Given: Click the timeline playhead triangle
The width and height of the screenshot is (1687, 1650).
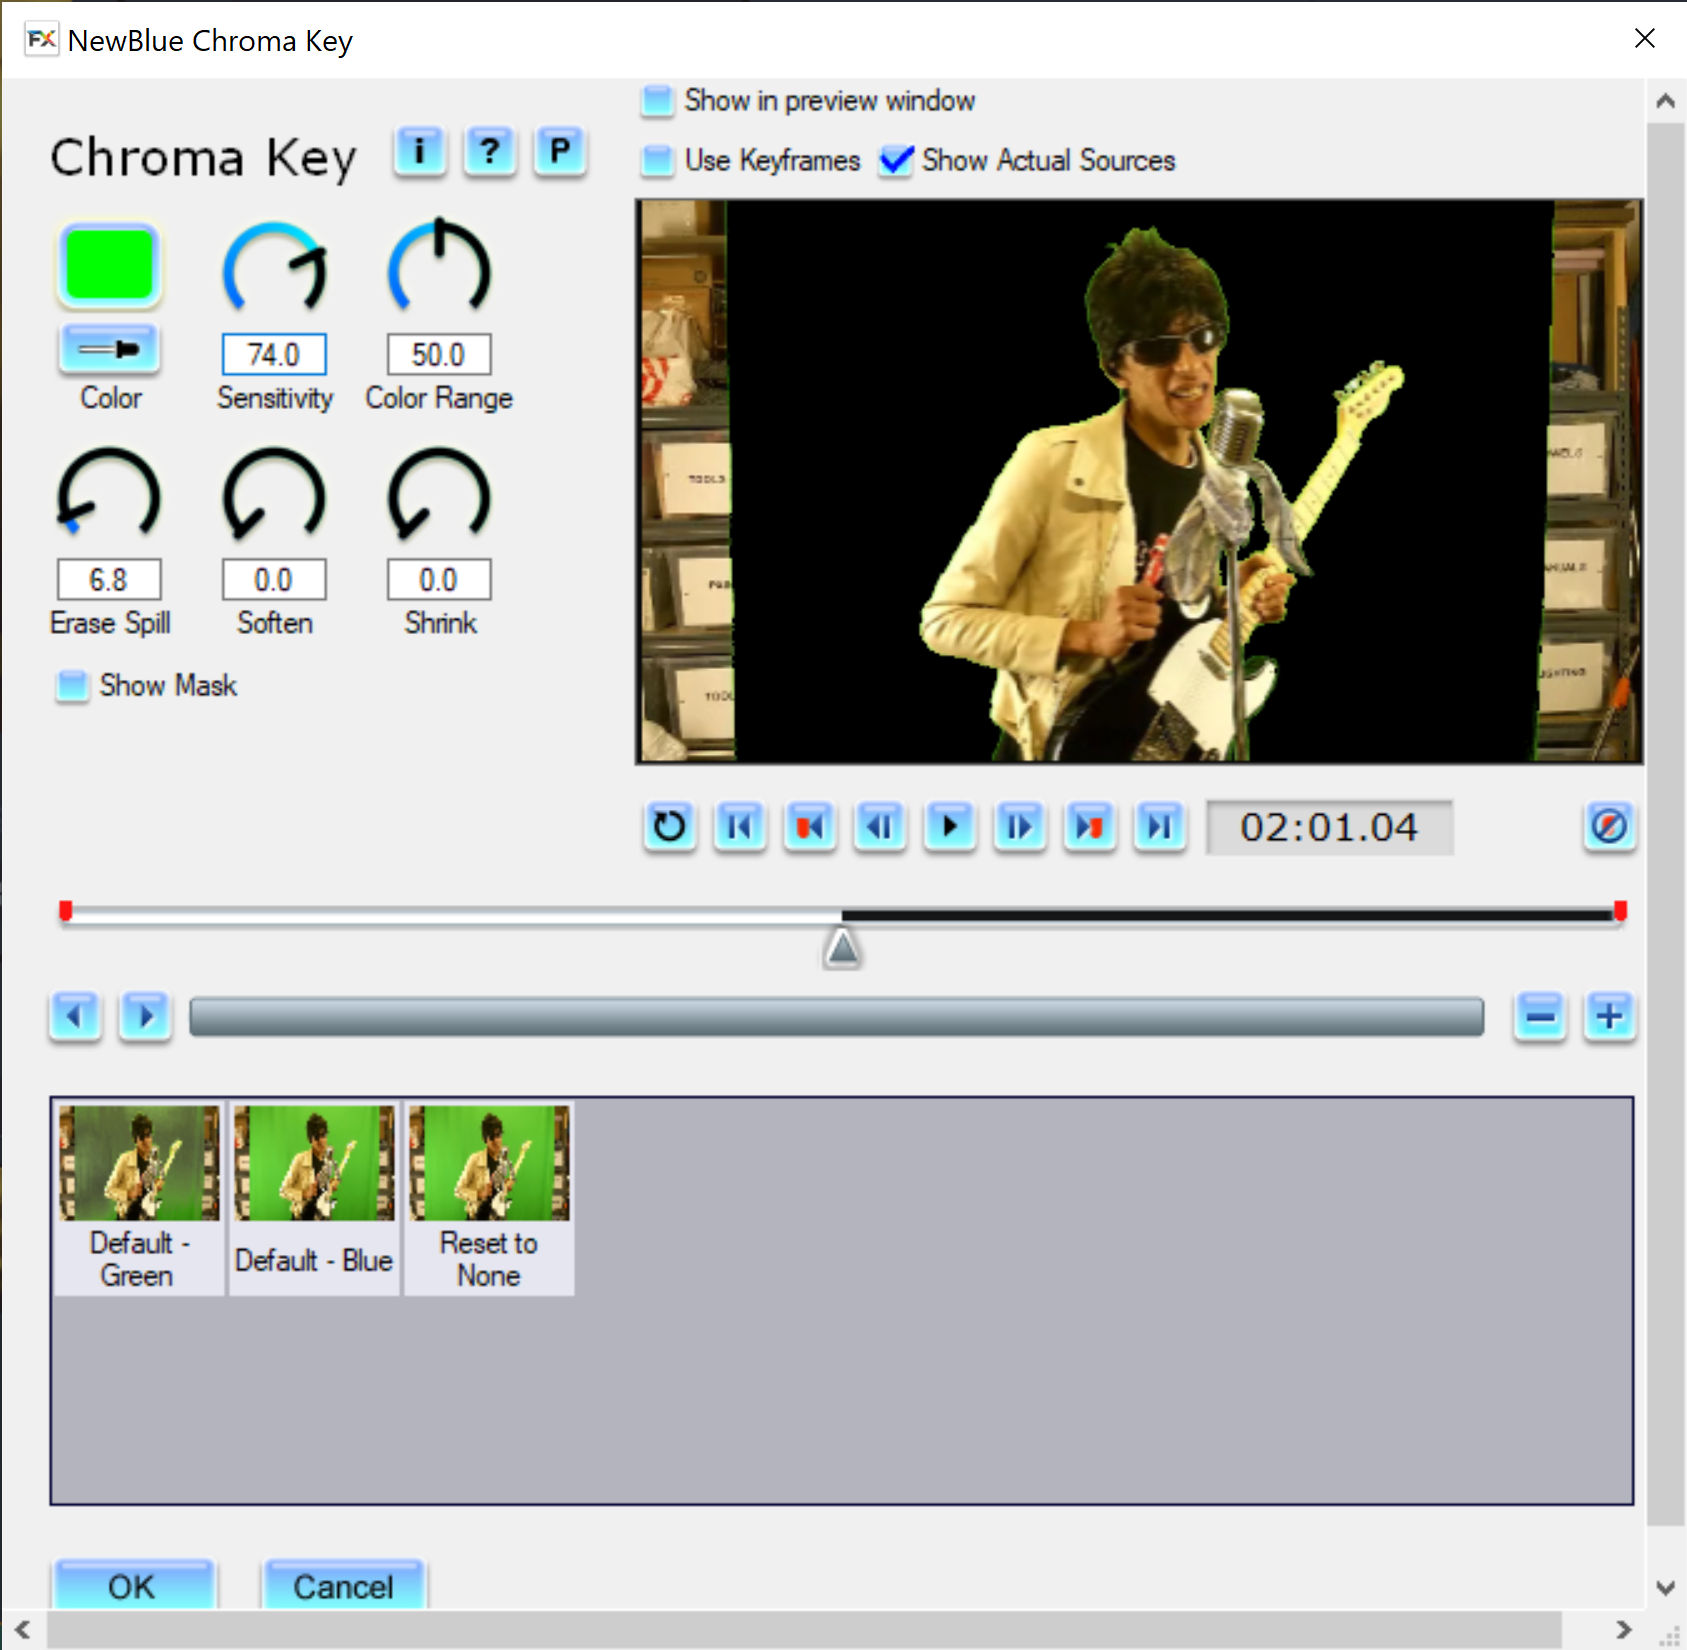Looking at the screenshot, I should (842, 948).
